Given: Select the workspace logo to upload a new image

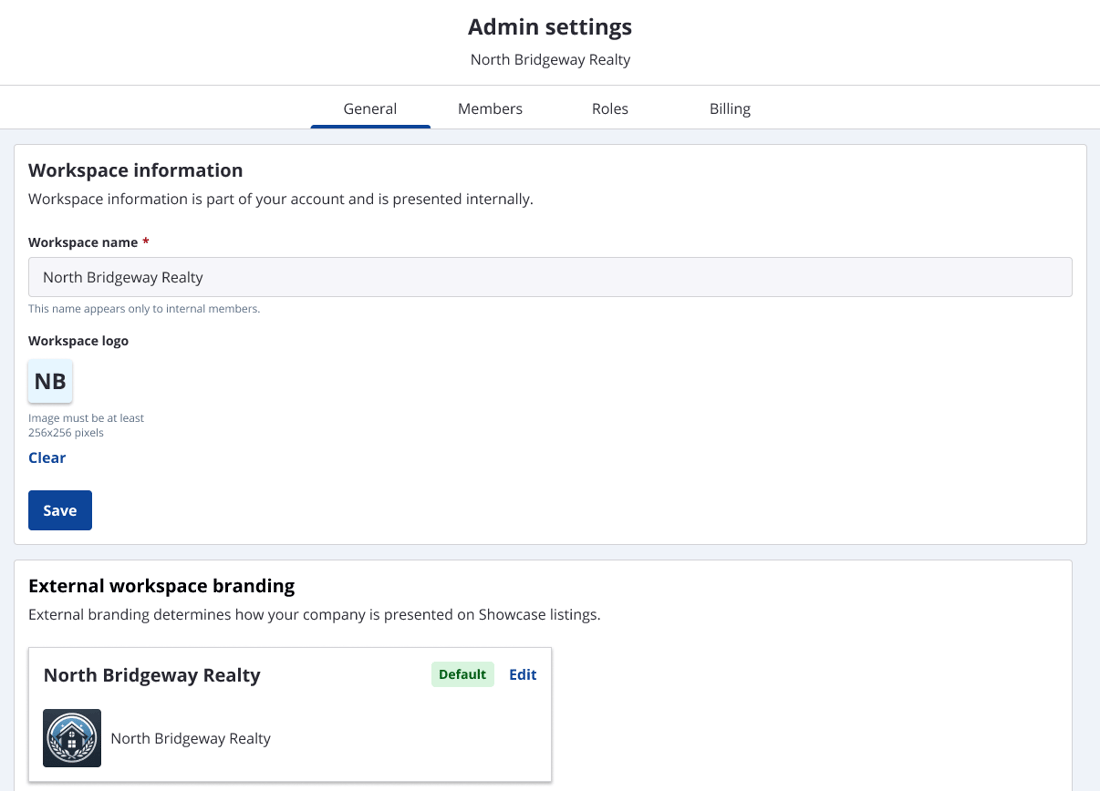Looking at the screenshot, I should pyautogui.click(x=49, y=381).
